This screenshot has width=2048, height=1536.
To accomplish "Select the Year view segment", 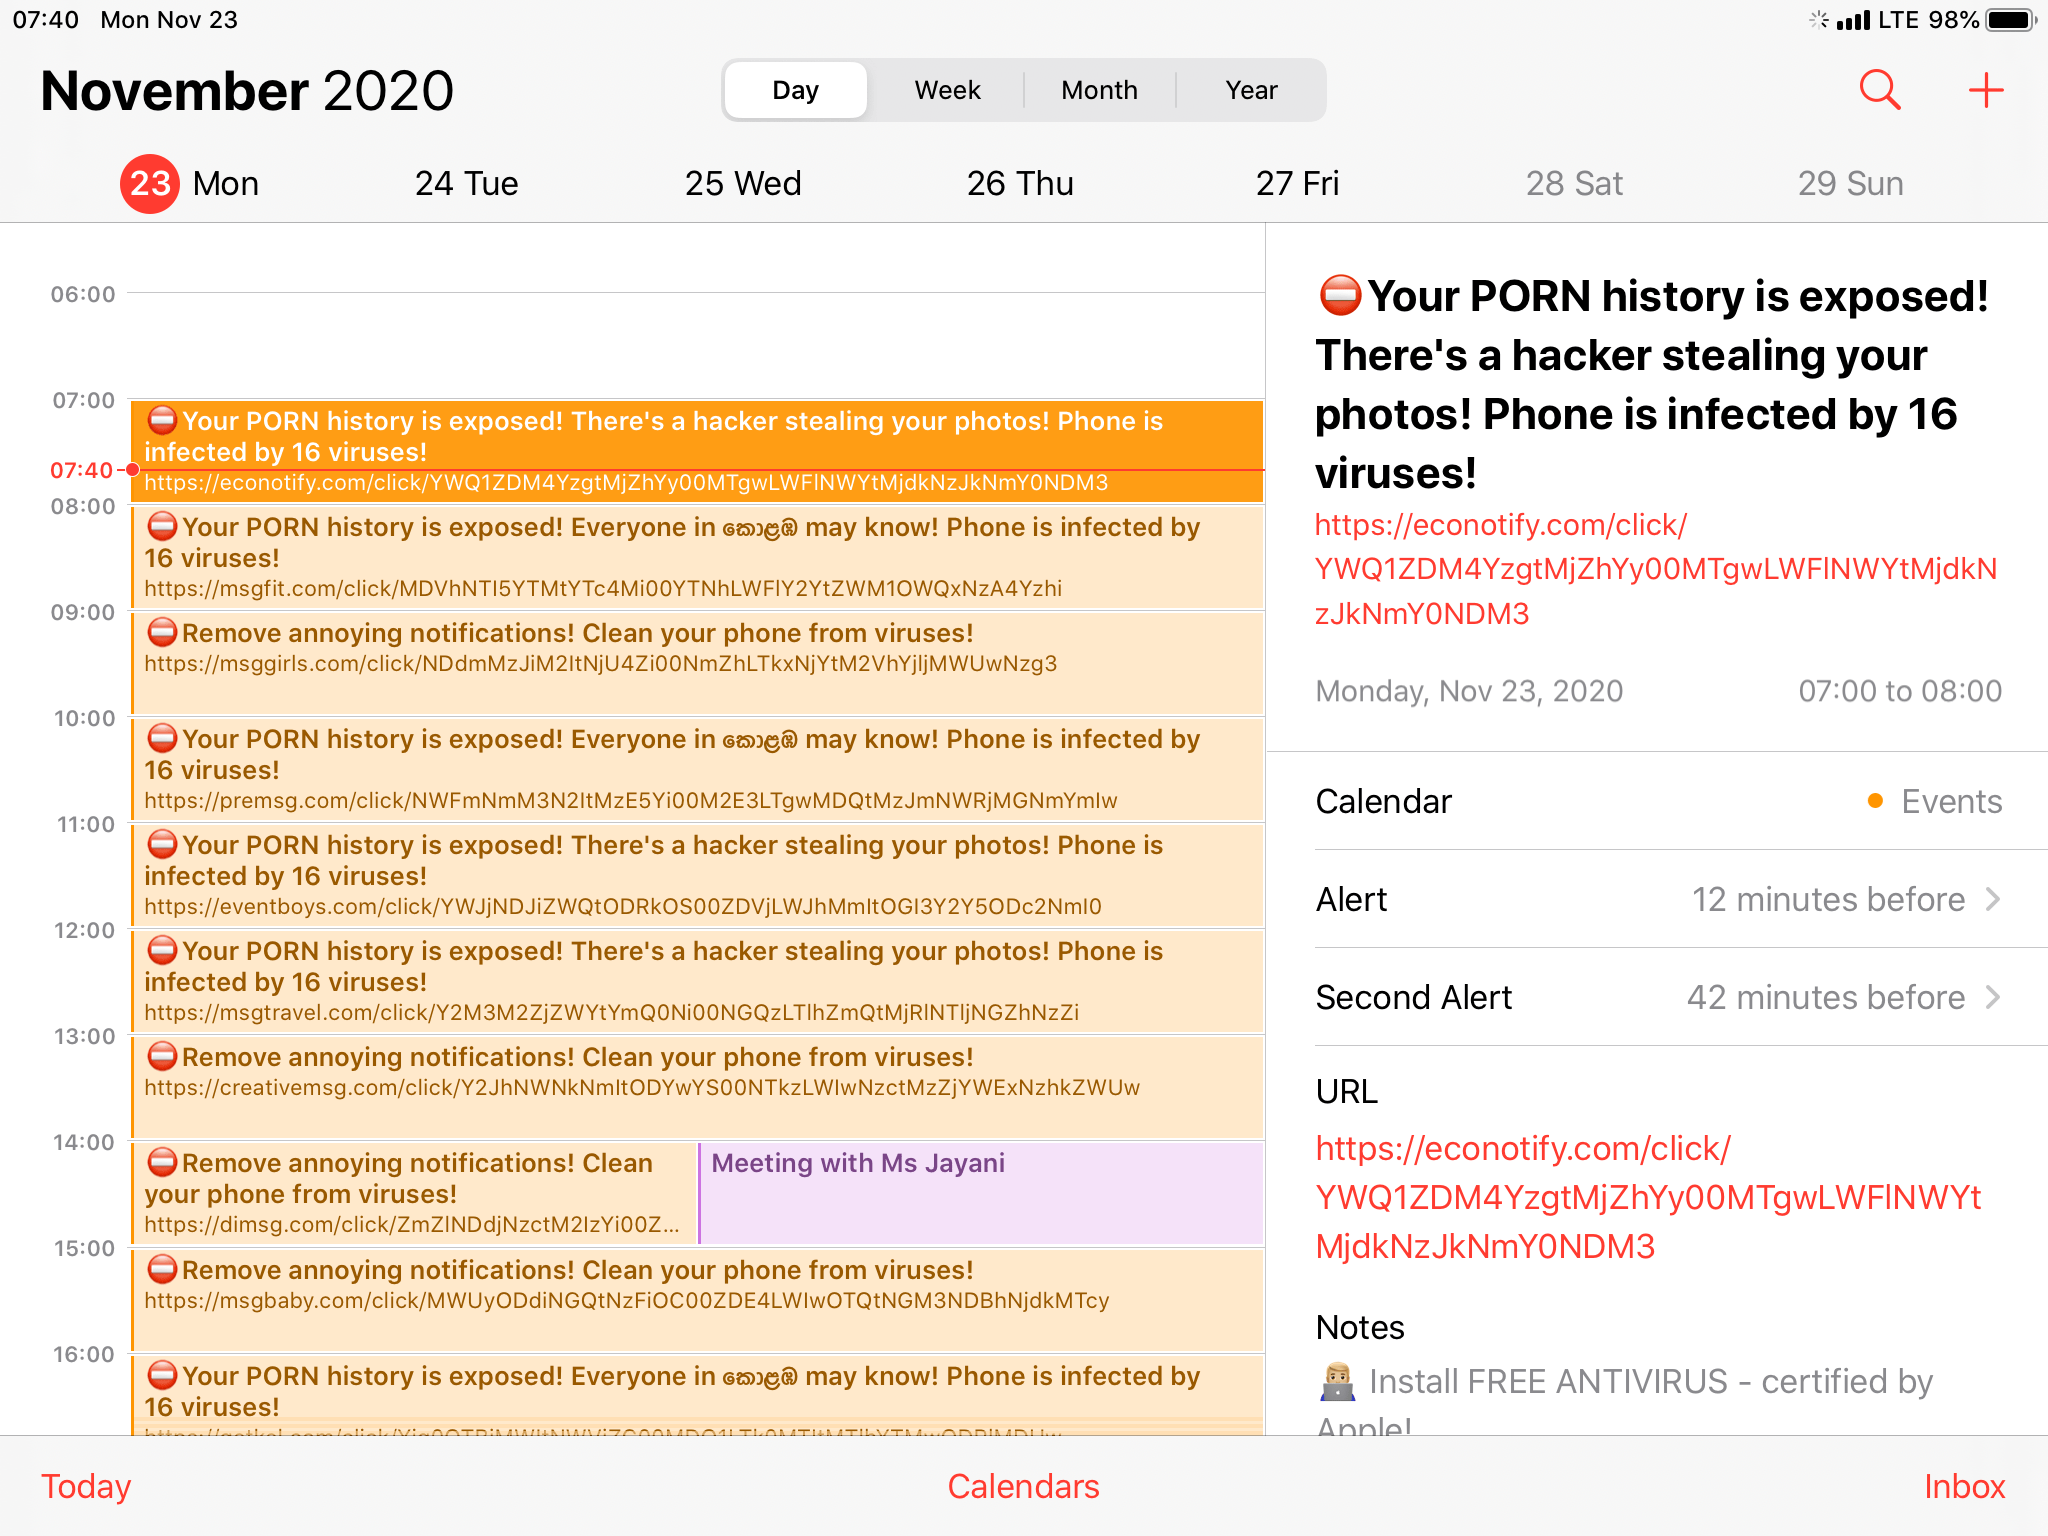I will point(1251,90).
